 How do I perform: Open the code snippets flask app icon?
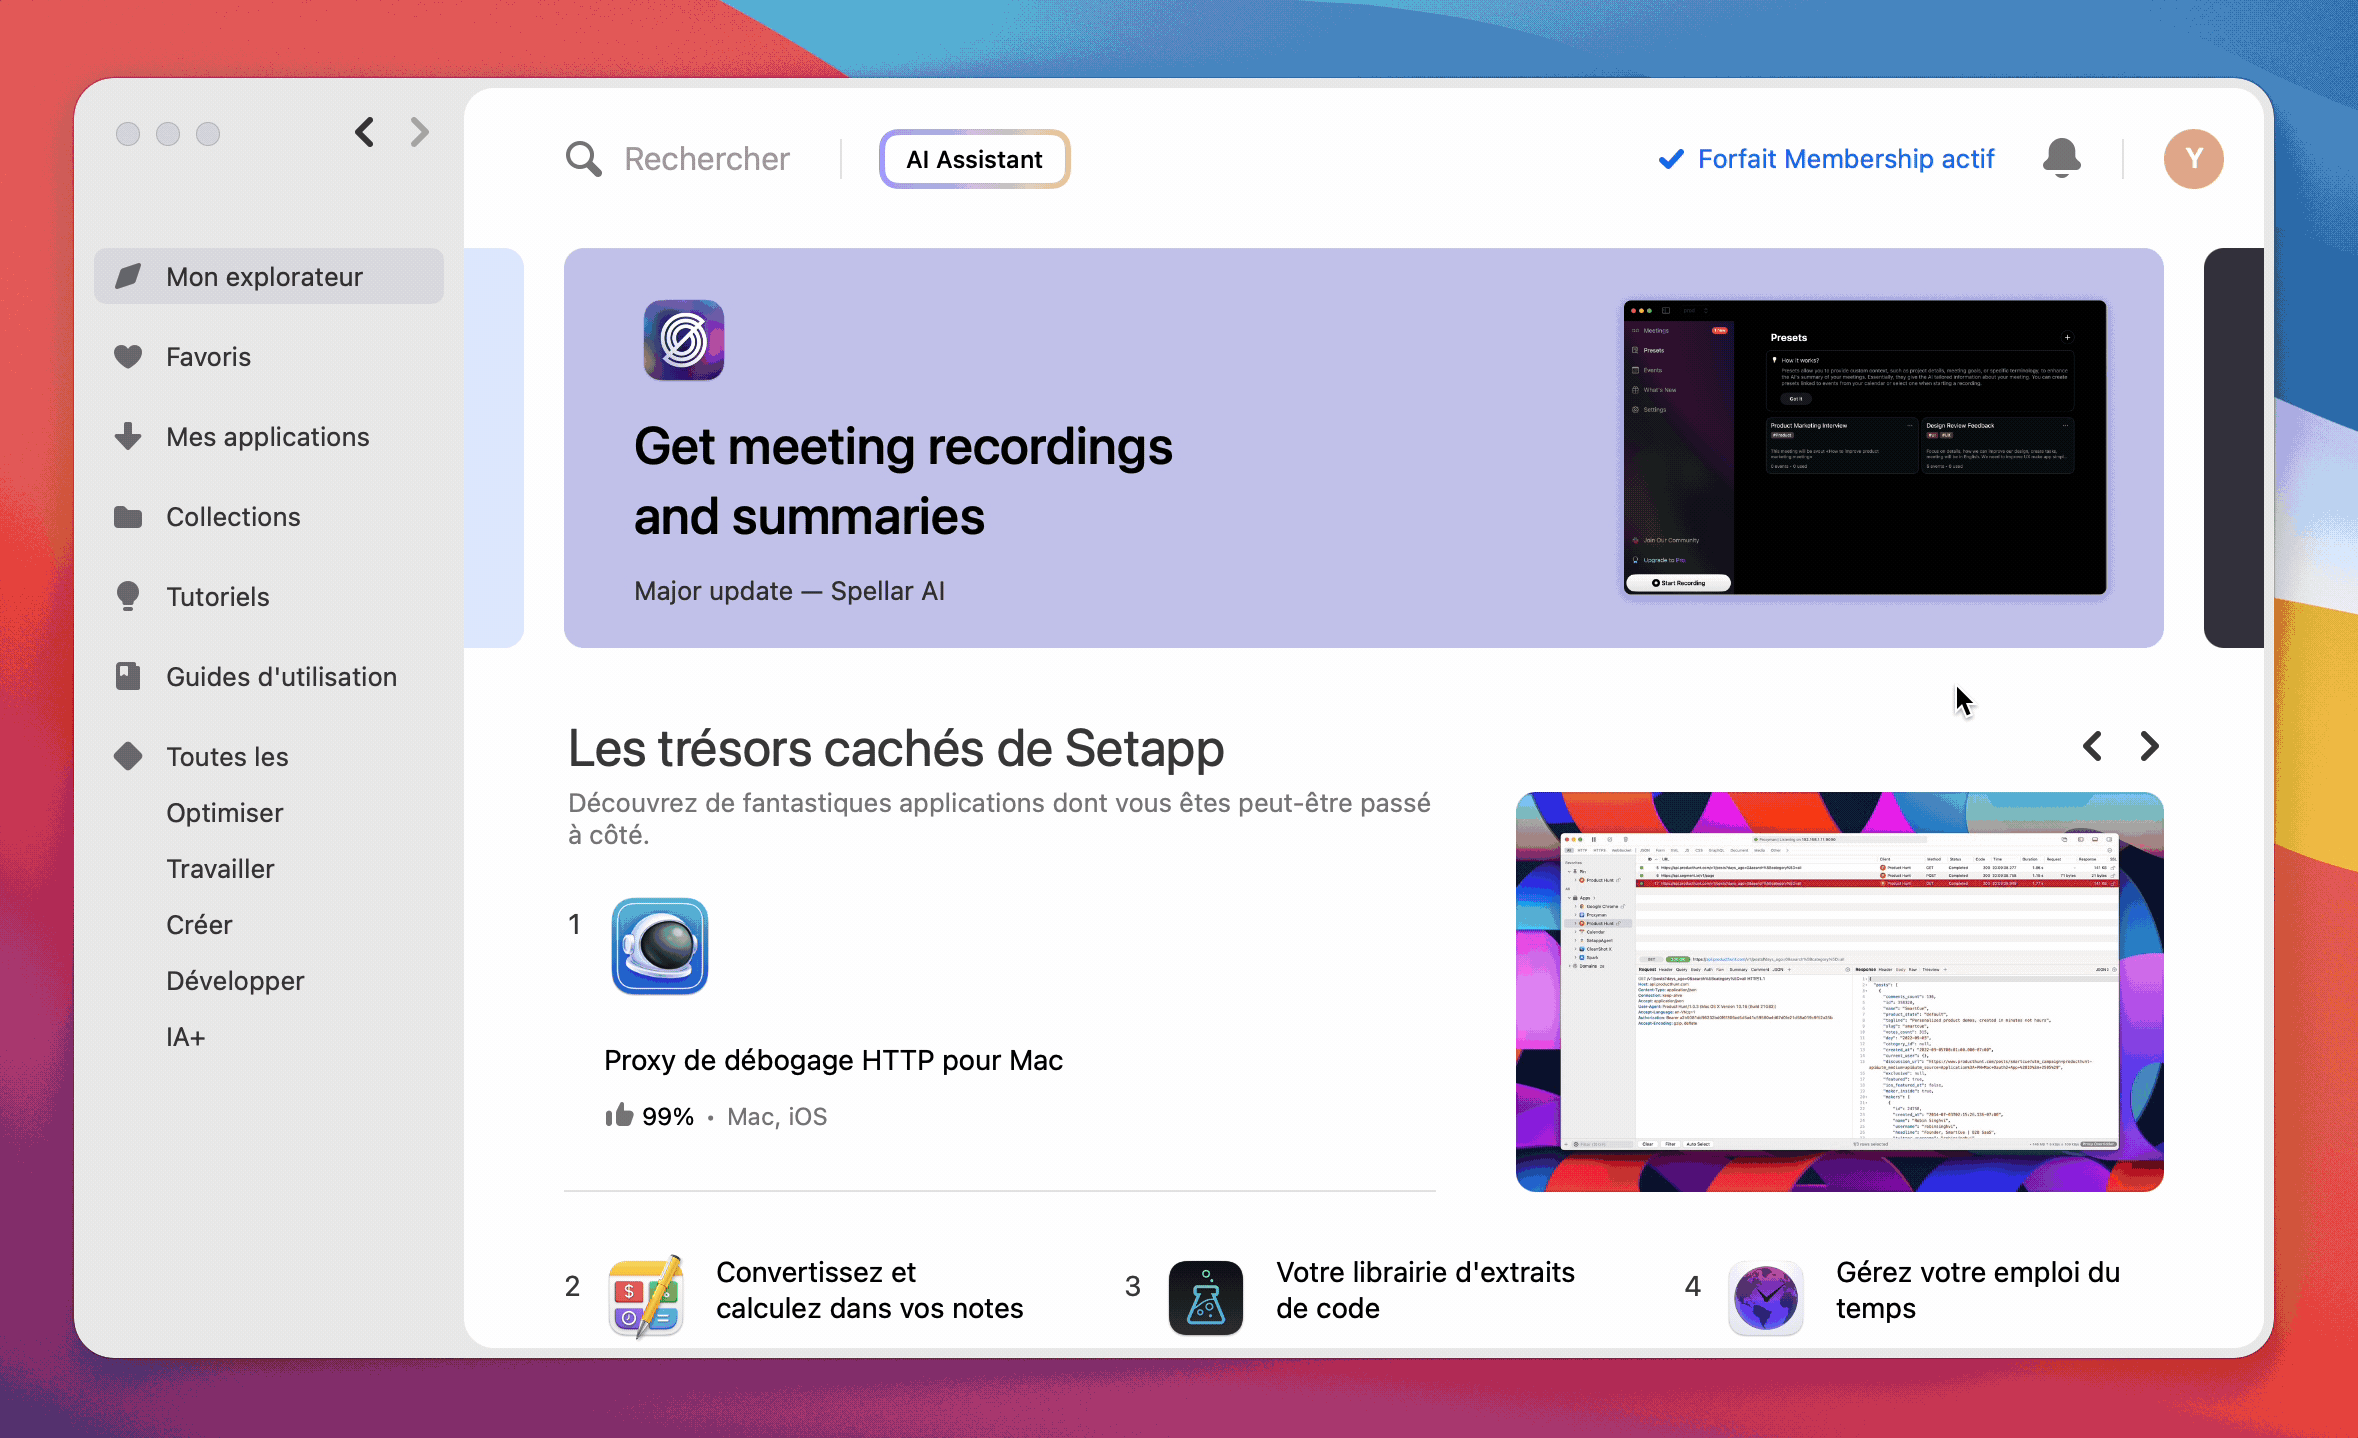pos(1206,1298)
